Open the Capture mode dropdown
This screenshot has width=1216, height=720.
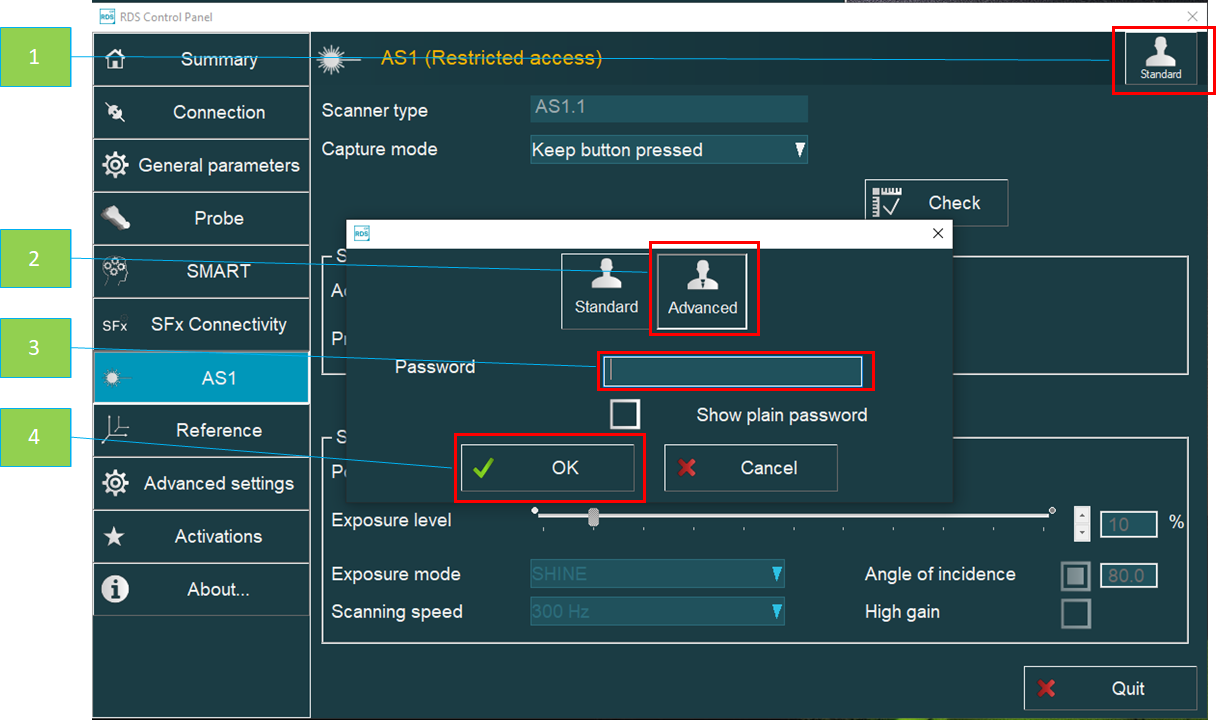click(798, 149)
